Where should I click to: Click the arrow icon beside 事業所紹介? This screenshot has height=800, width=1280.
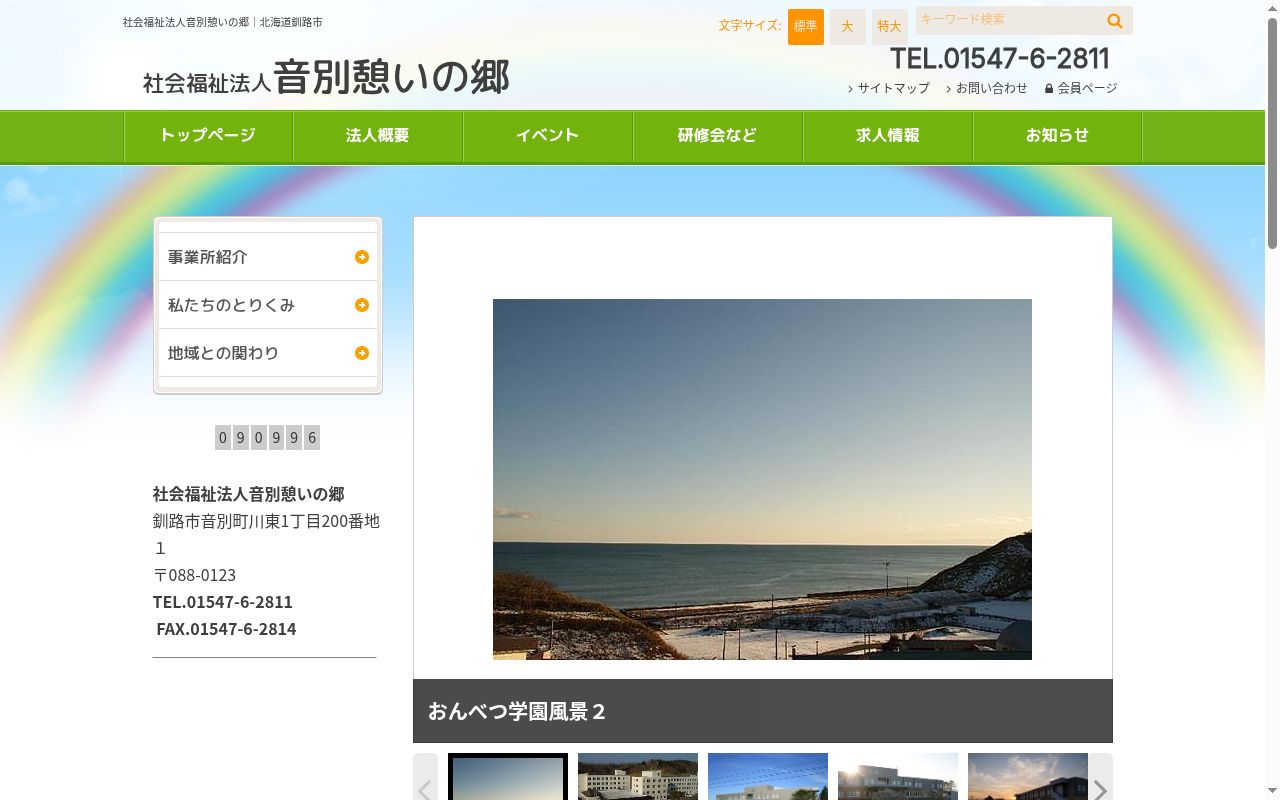pos(362,257)
